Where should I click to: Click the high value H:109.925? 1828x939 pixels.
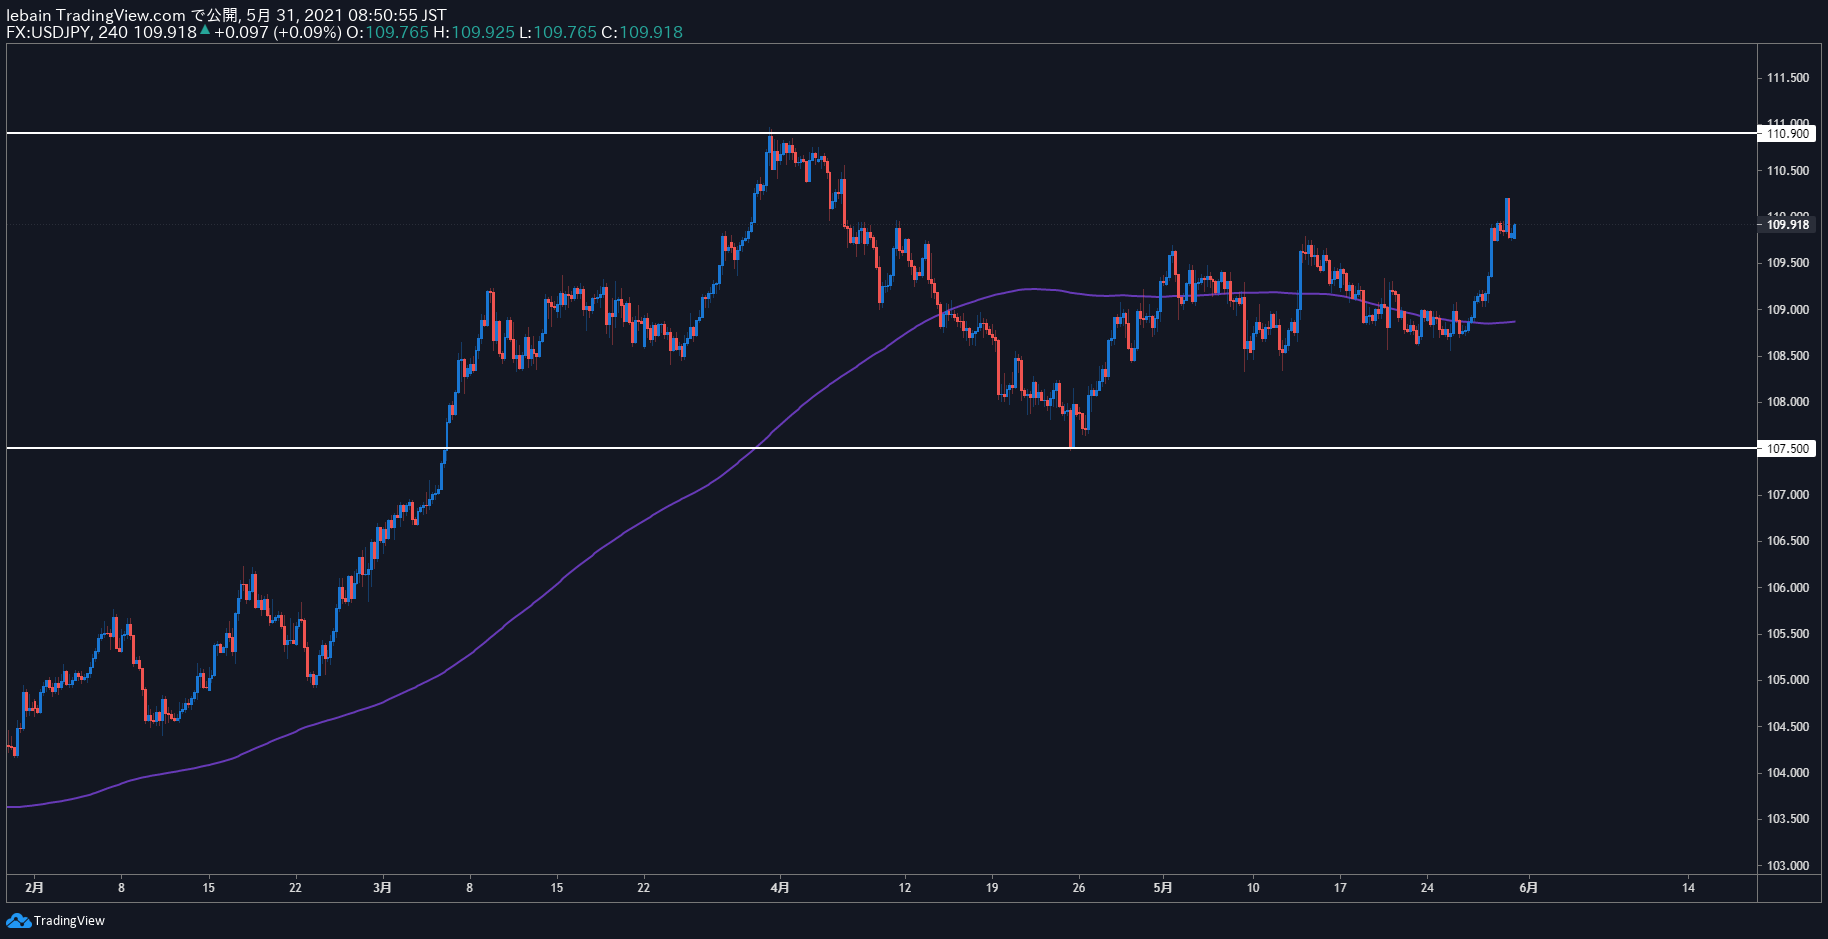[x=474, y=32]
